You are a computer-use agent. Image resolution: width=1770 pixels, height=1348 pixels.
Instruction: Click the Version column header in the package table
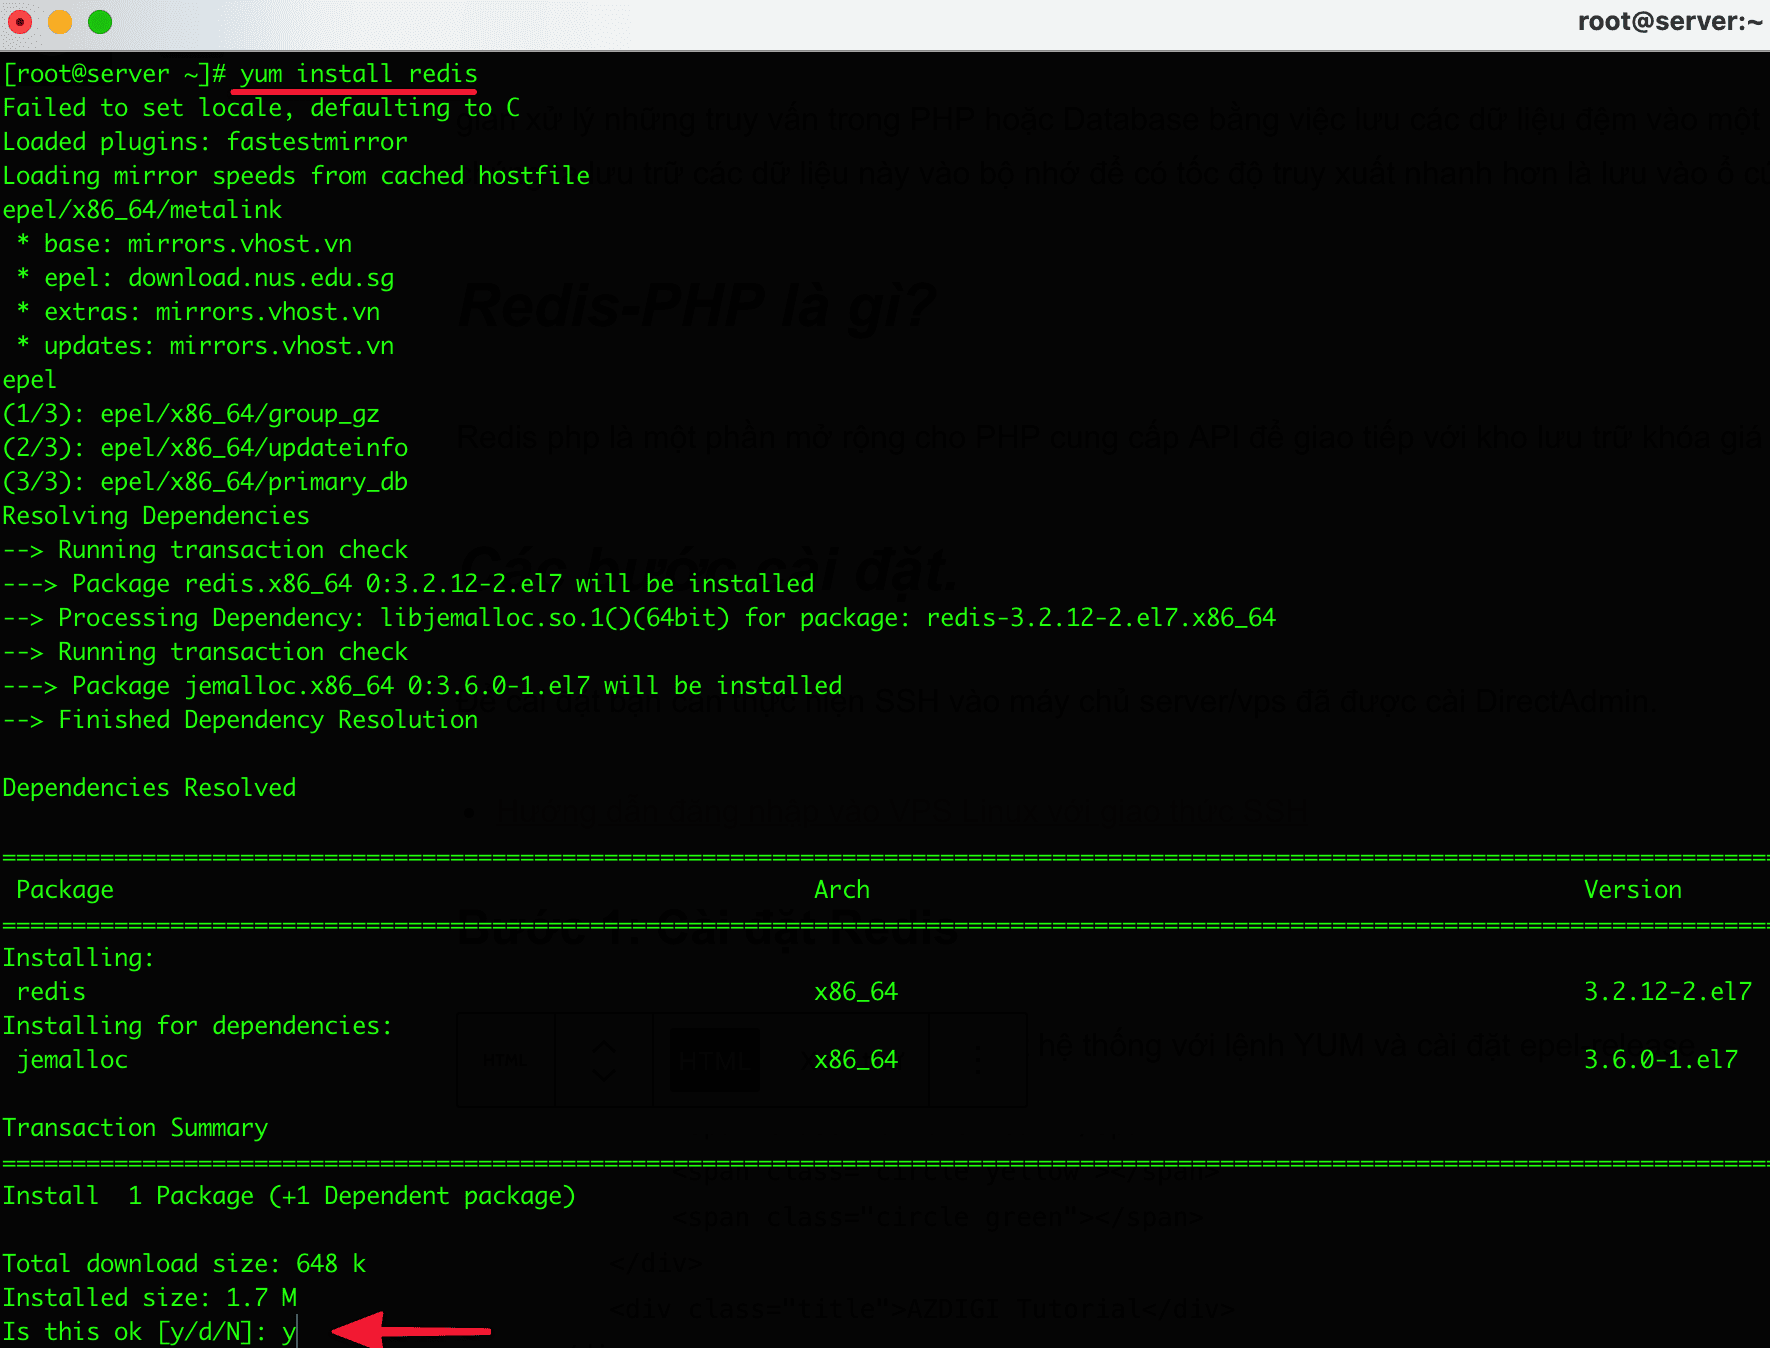click(1632, 889)
